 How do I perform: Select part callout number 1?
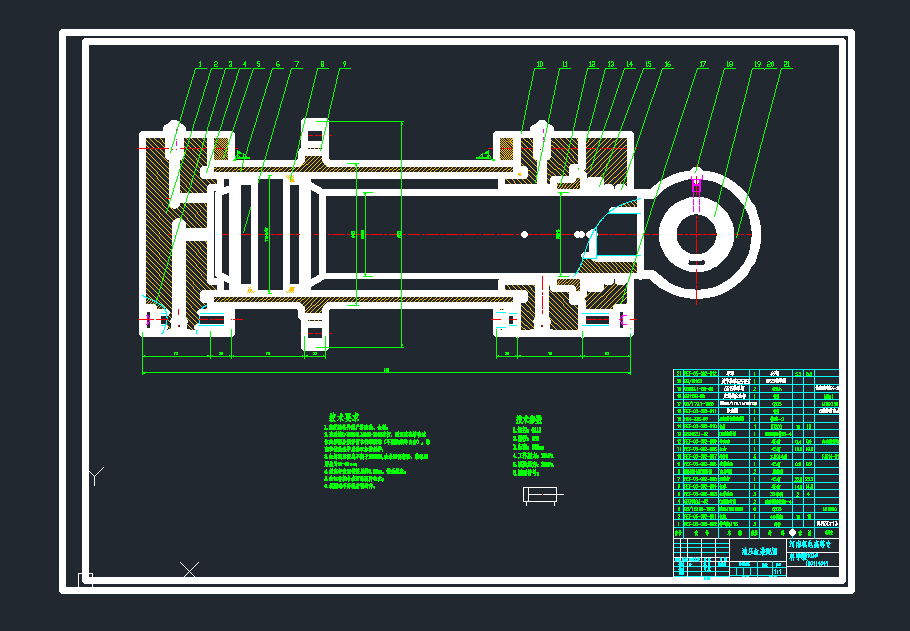200,65
